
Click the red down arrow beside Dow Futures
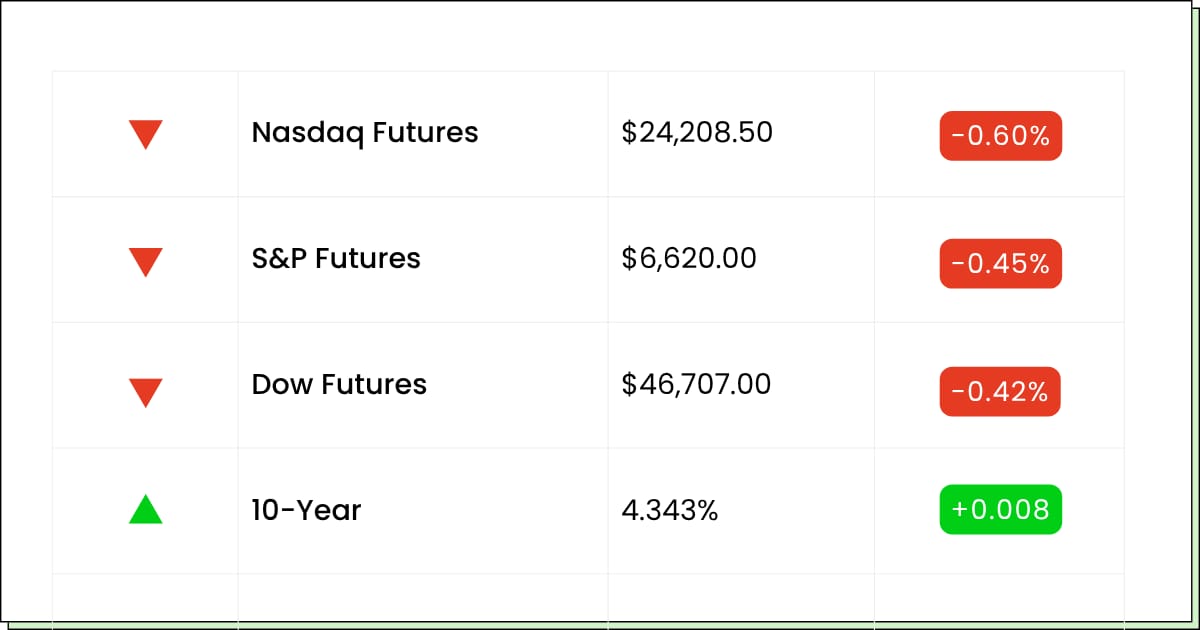(146, 391)
